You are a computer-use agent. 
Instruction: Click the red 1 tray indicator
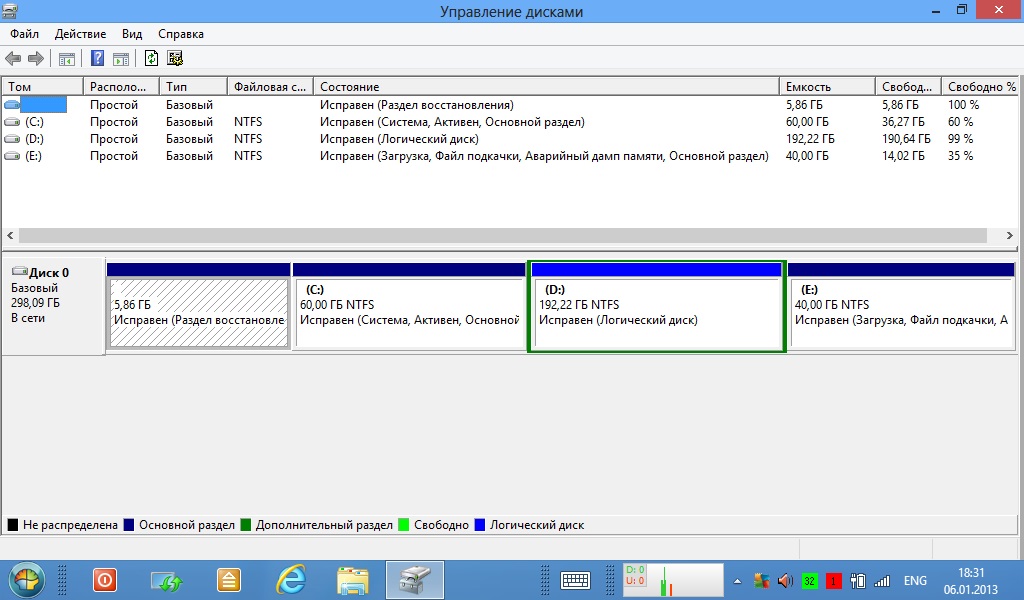tap(833, 580)
